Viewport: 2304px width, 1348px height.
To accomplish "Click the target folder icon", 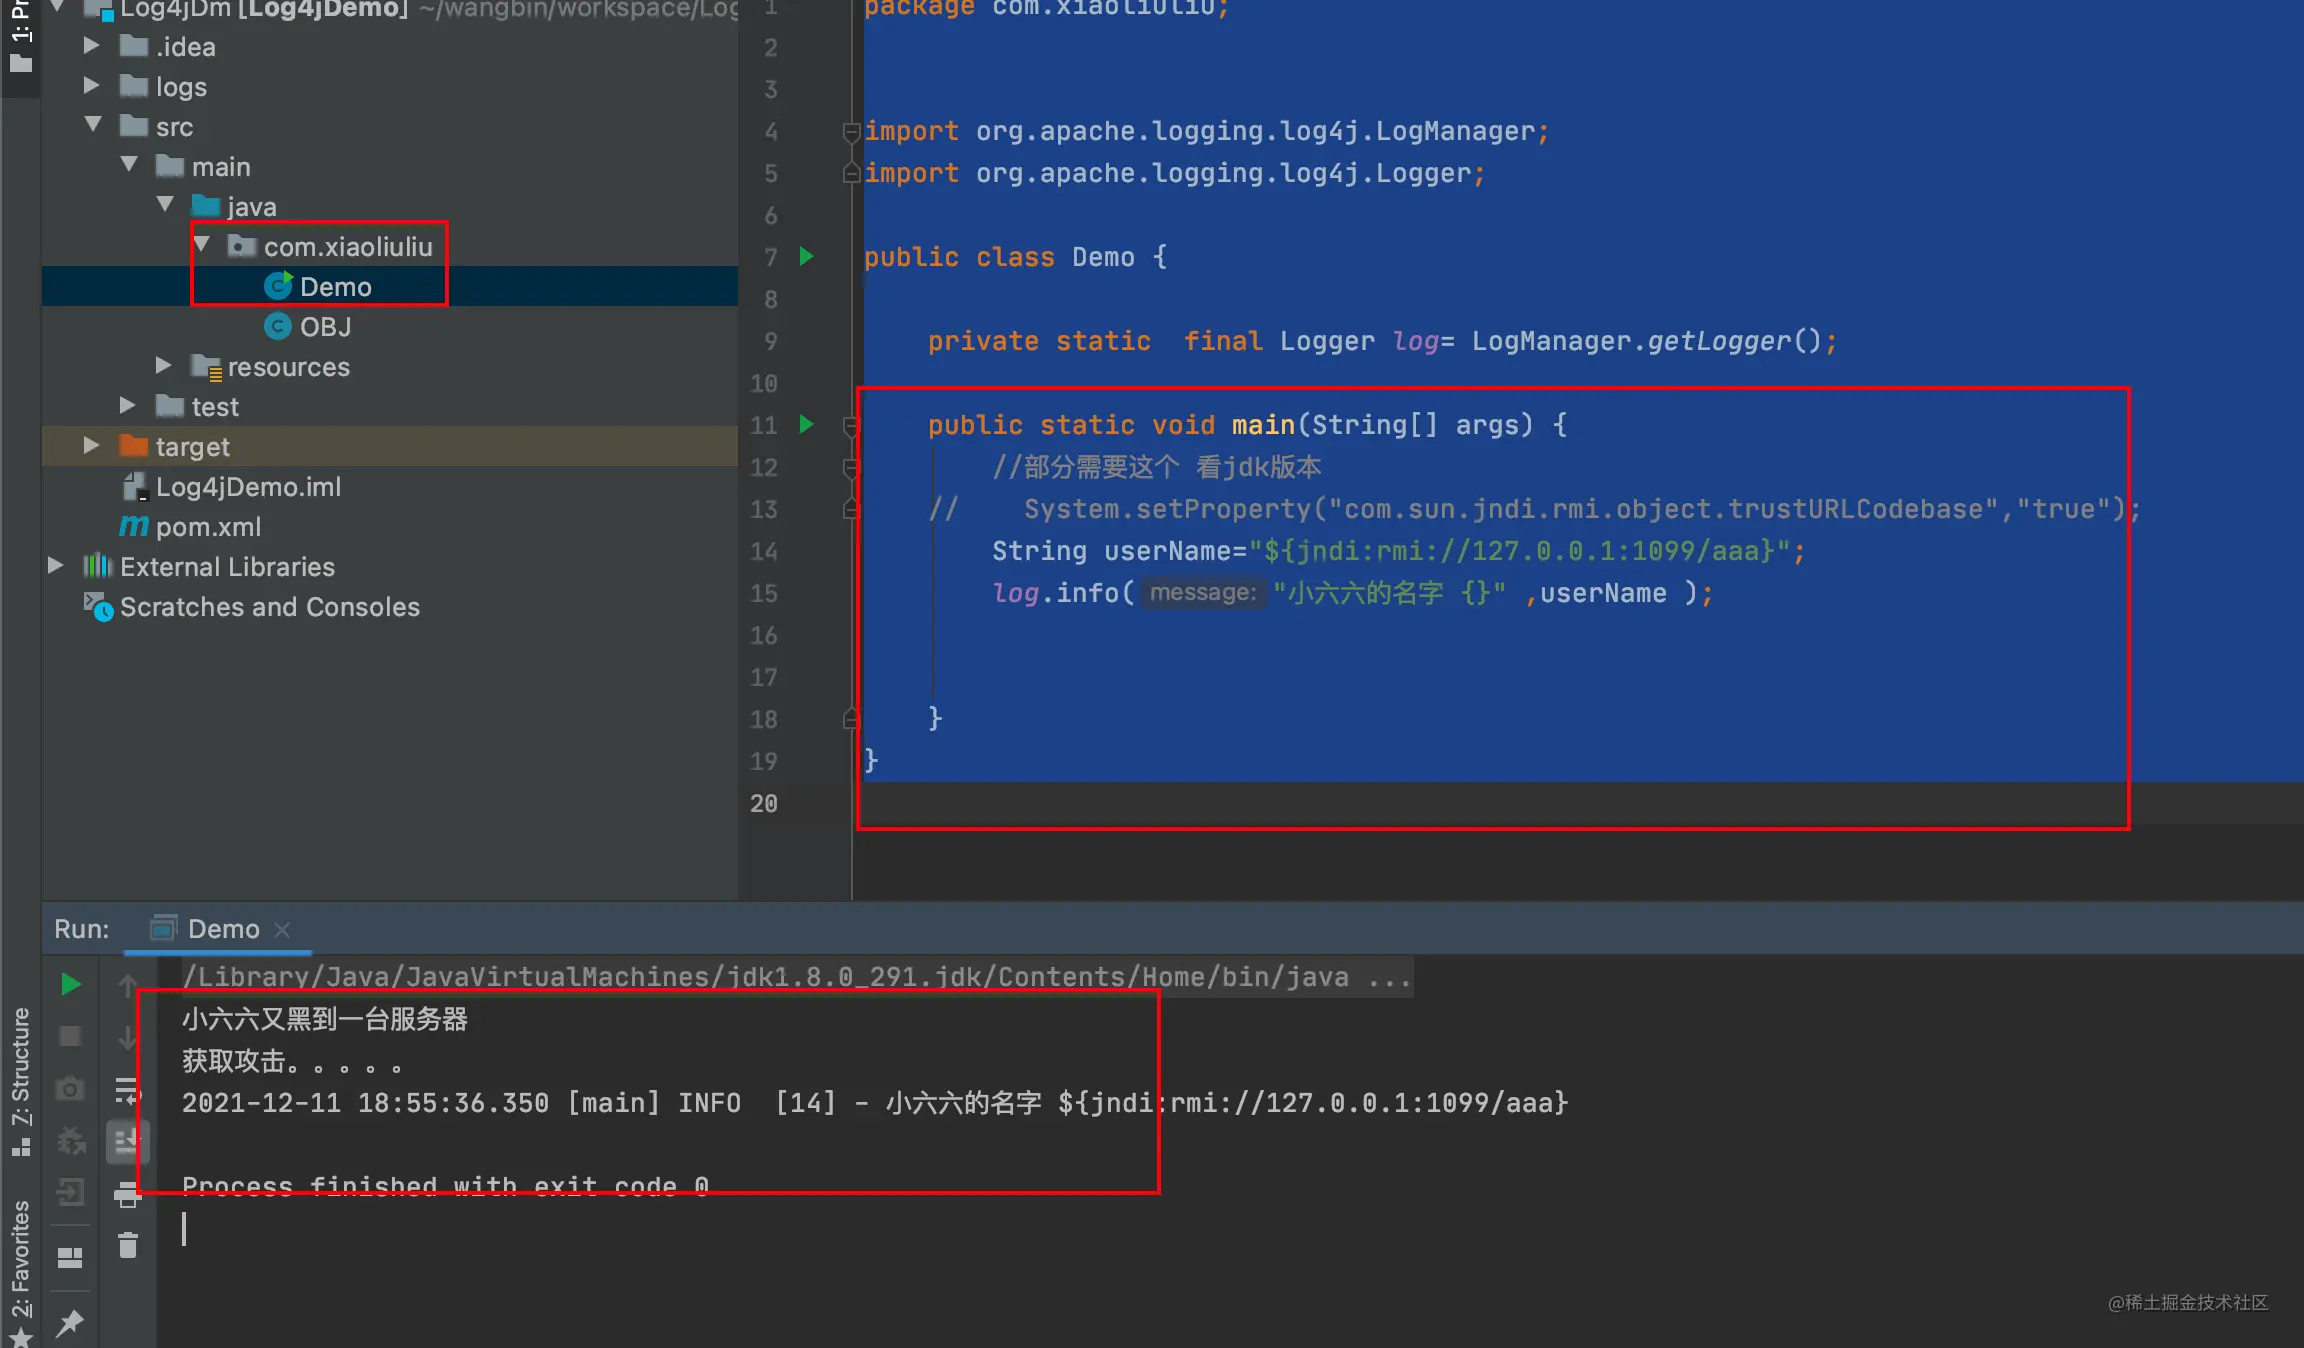I will 134,446.
